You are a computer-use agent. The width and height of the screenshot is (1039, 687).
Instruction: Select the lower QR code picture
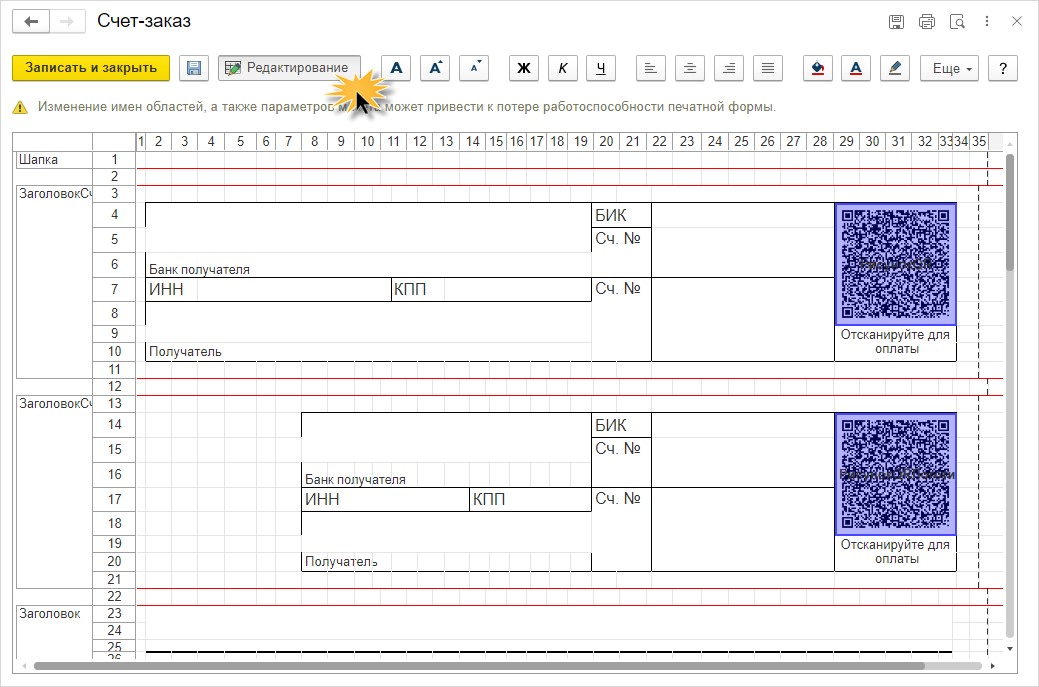point(895,474)
